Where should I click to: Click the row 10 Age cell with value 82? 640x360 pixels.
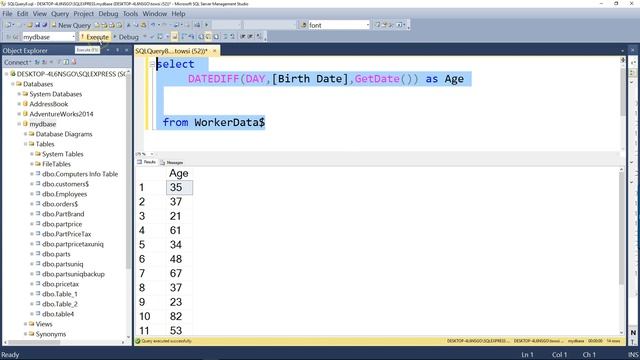click(x=179, y=316)
